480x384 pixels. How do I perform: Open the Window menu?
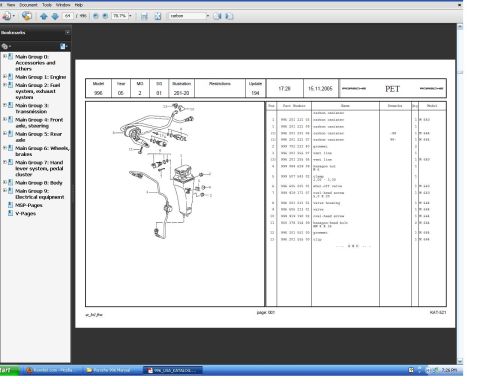point(63,5)
